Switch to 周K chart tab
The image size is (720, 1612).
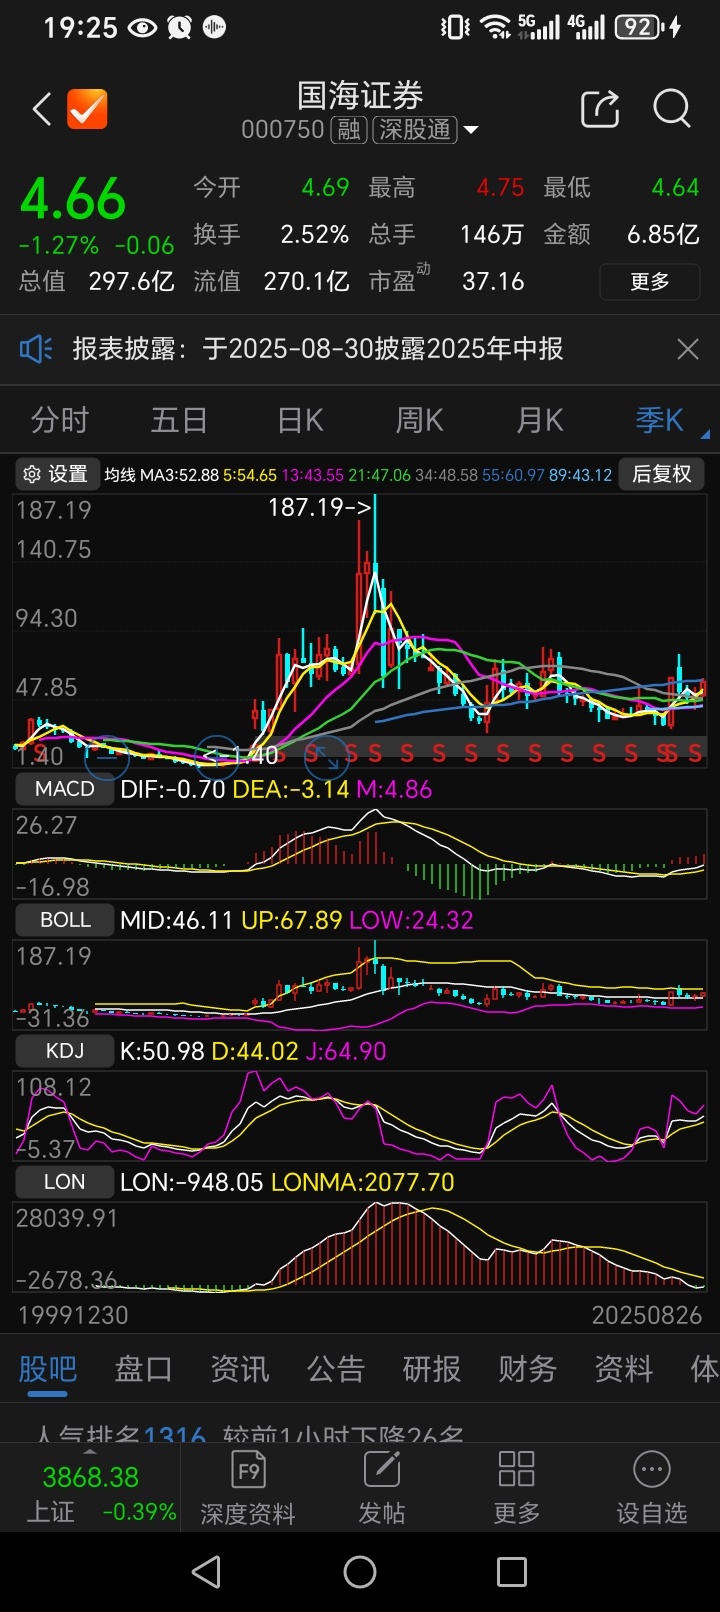420,420
